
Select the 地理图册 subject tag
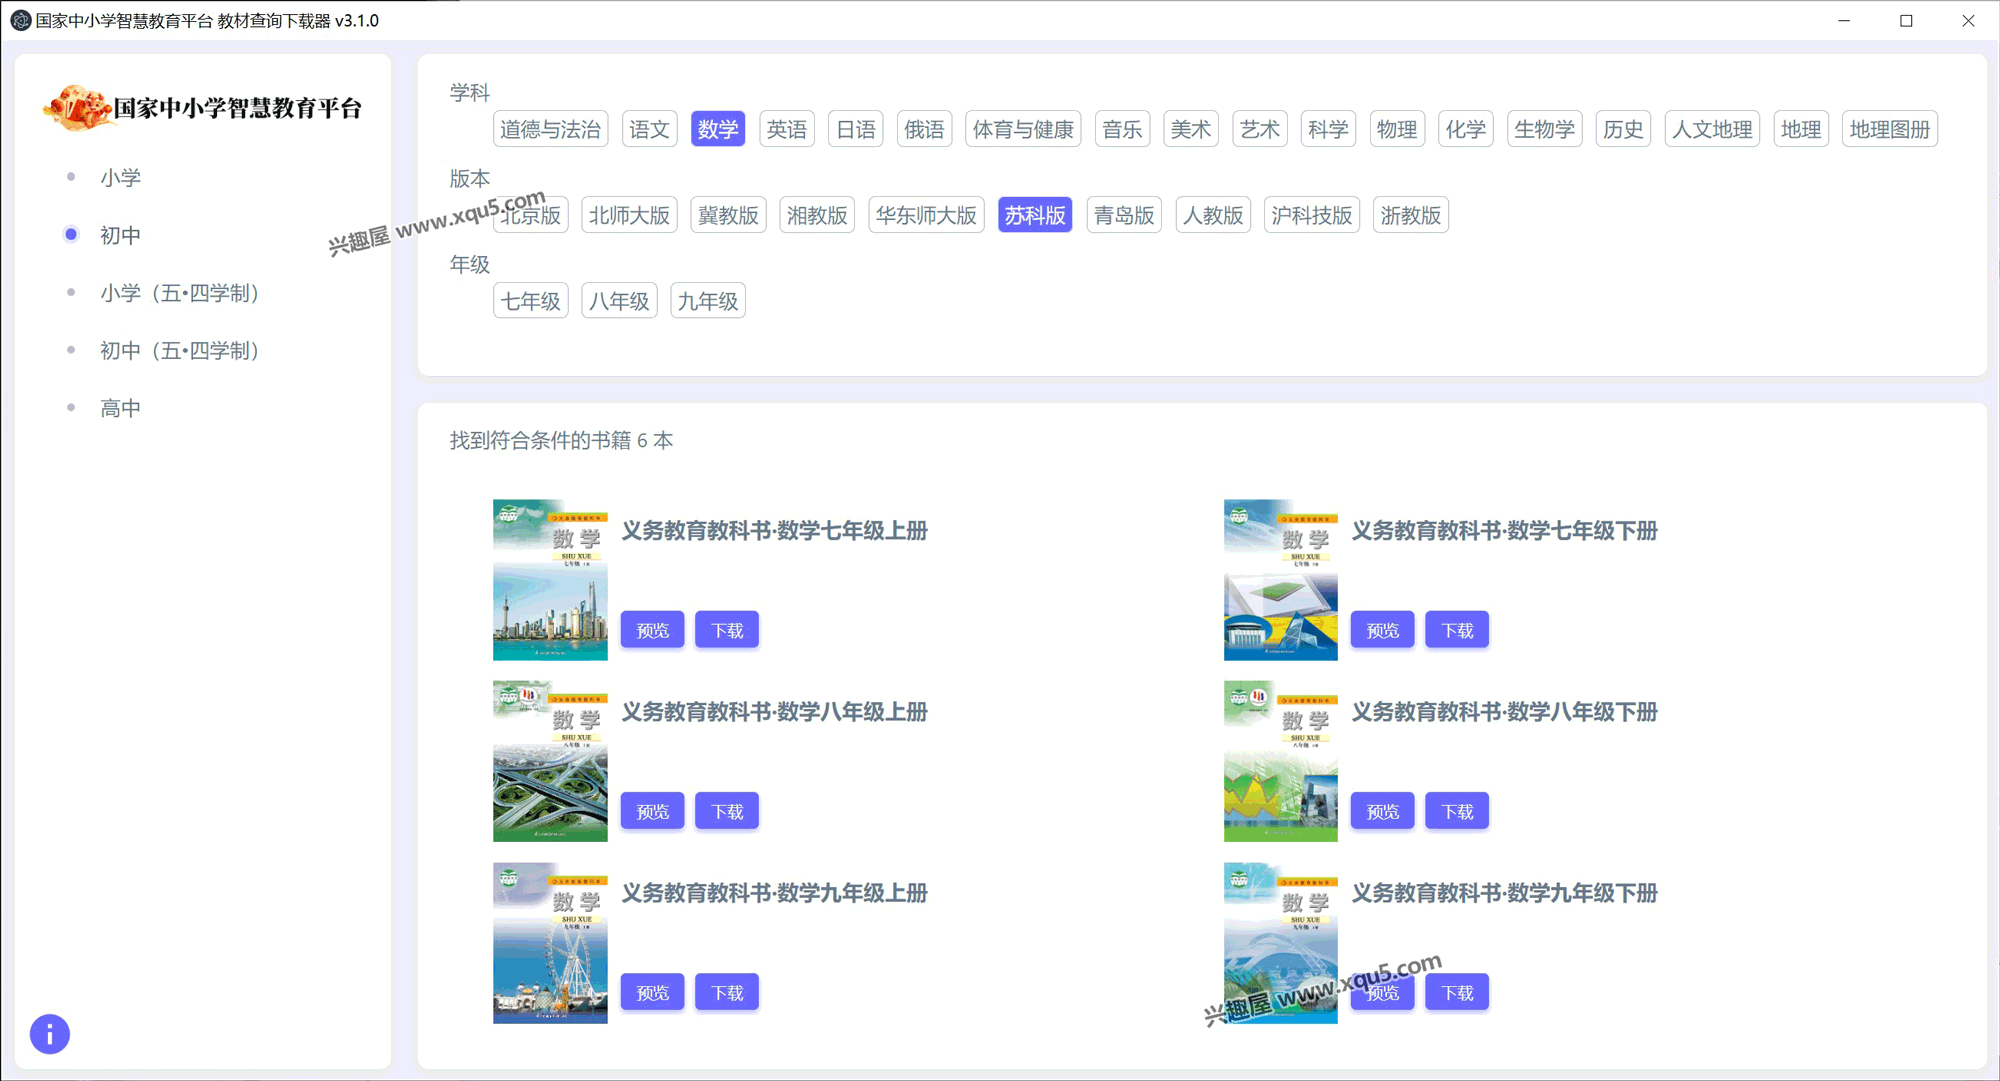click(1889, 129)
